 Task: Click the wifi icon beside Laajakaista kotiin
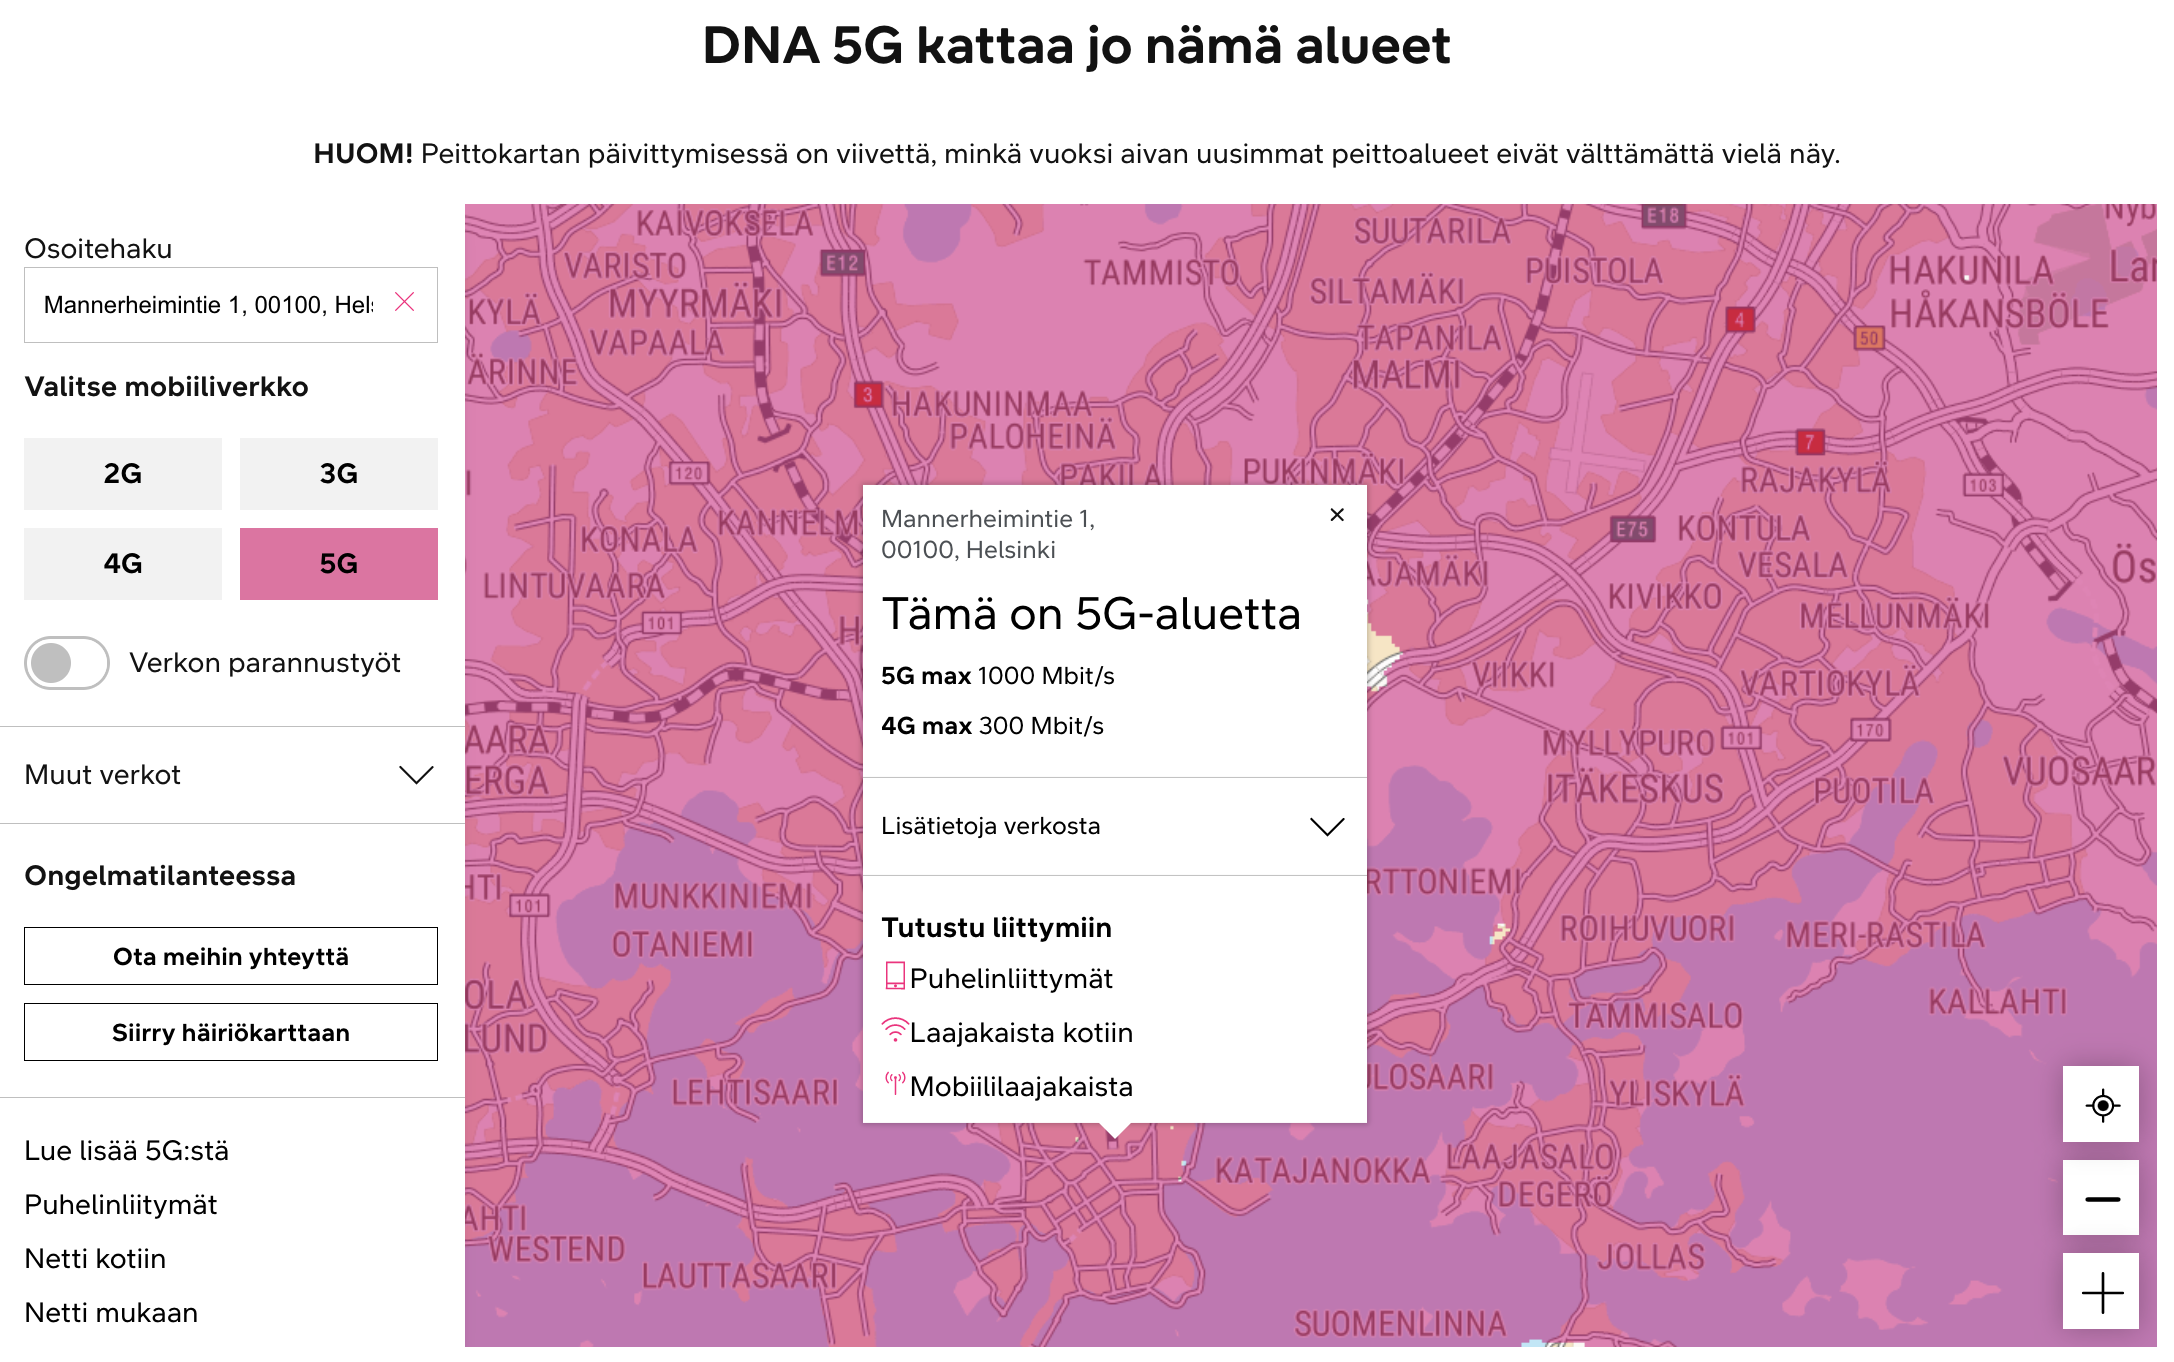[894, 1030]
